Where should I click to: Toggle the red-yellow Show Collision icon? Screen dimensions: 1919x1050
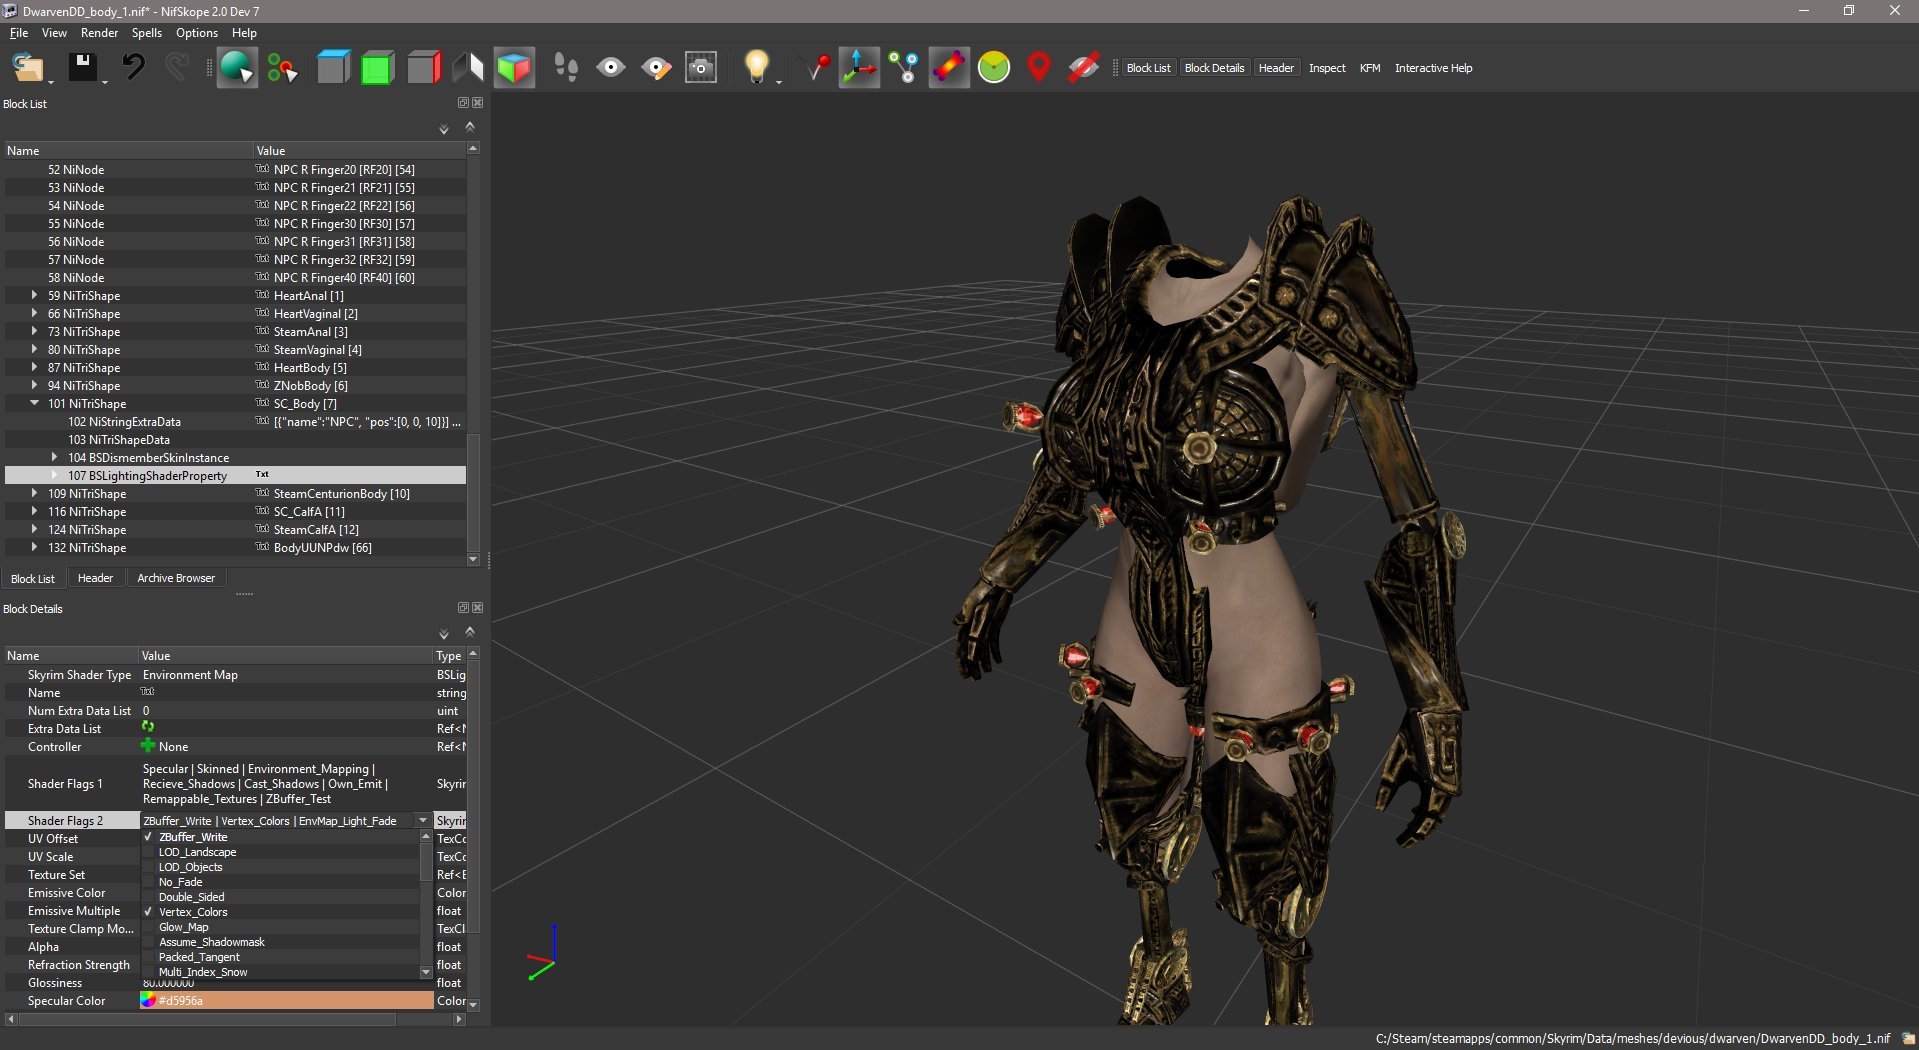click(x=949, y=68)
